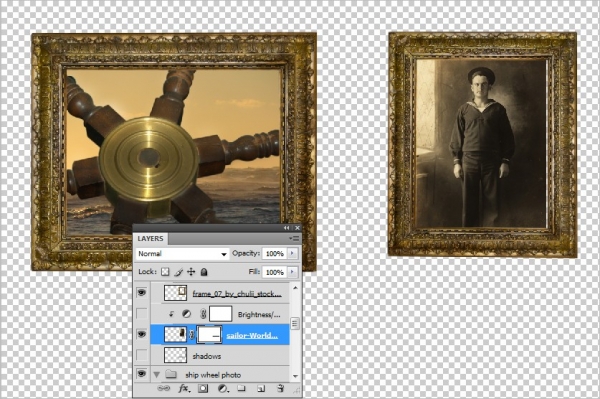Hide the ship wheel photo group

coord(142,374)
